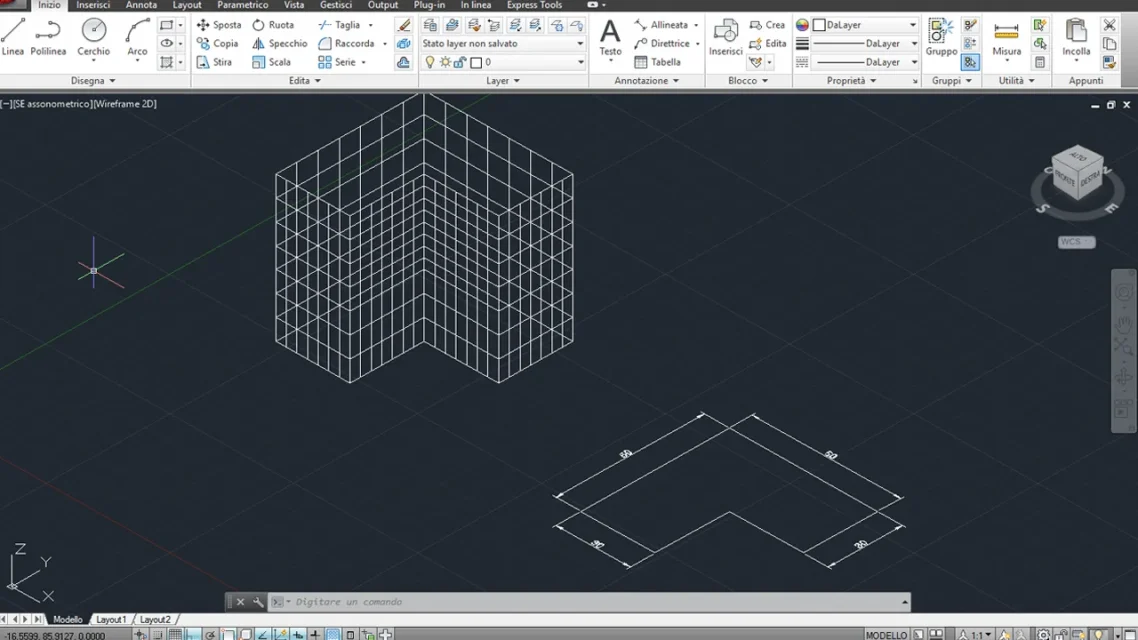Select the Linea drawing tool
The height and width of the screenshot is (640, 1138).
[x=12, y=38]
